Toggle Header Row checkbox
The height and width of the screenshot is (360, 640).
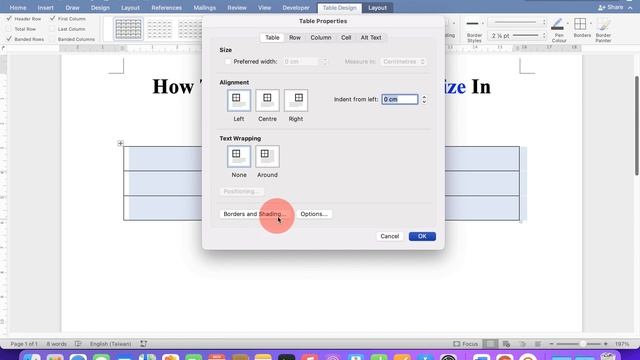tap(9, 19)
